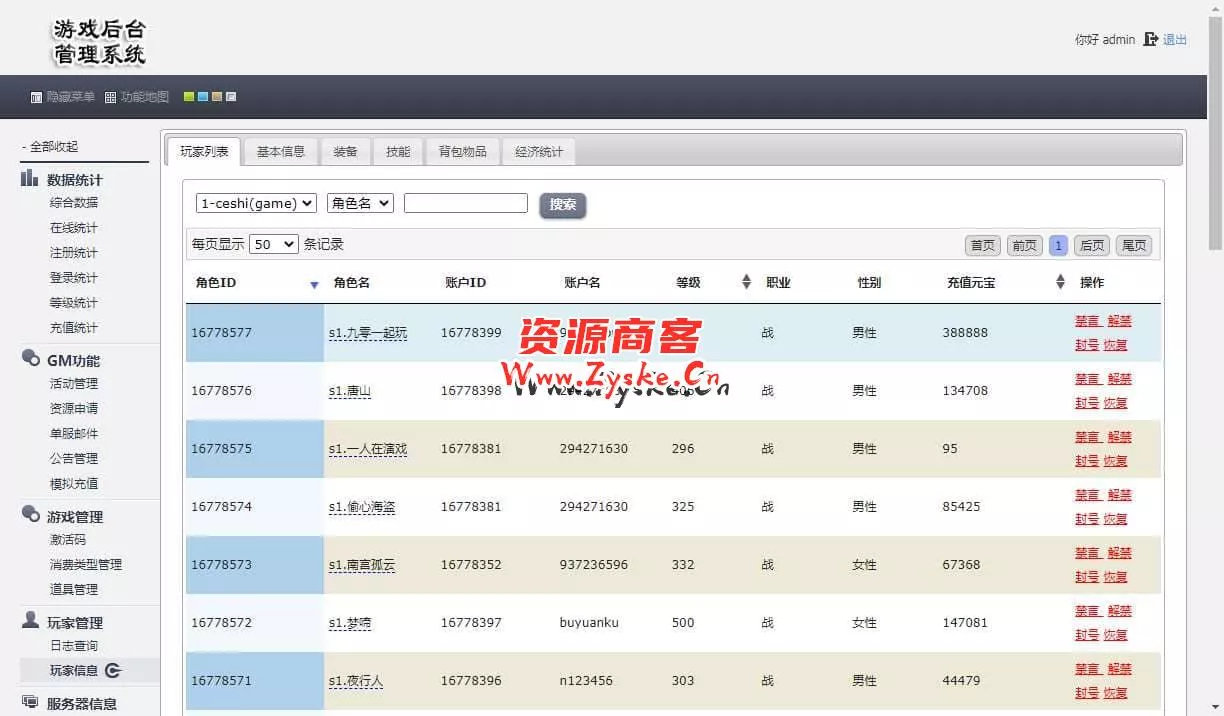This screenshot has height=716, width=1224.
Task: Switch to the 玩家列表 tab
Action: tap(204, 152)
